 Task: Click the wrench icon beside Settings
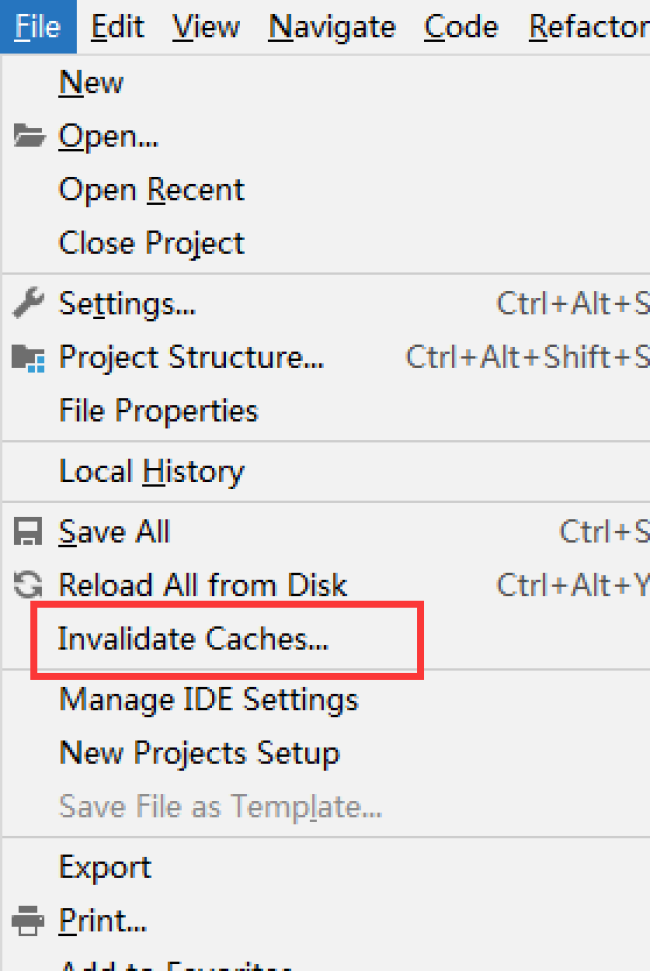[x=29, y=303]
